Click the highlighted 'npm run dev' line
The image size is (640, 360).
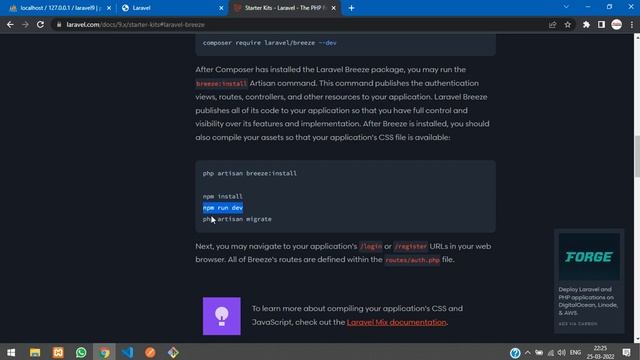223,208
